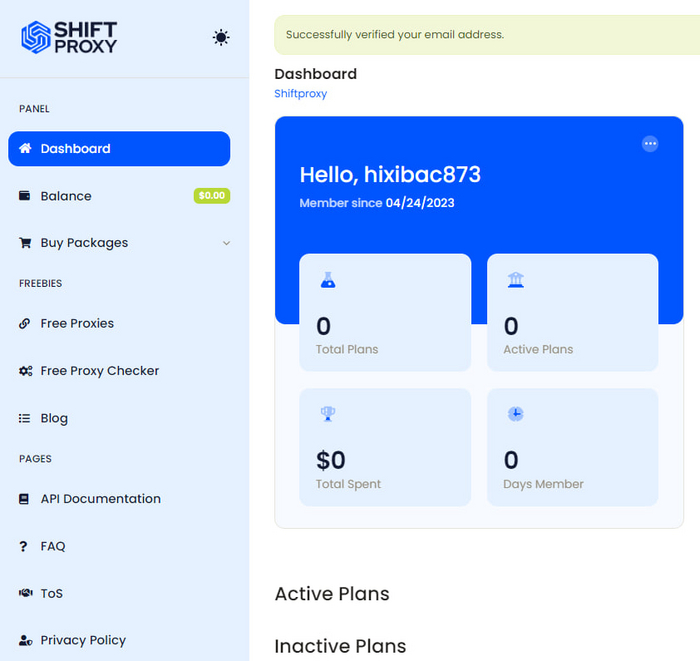Follow the Shiftproxy breadcrumb link

pos(300,94)
